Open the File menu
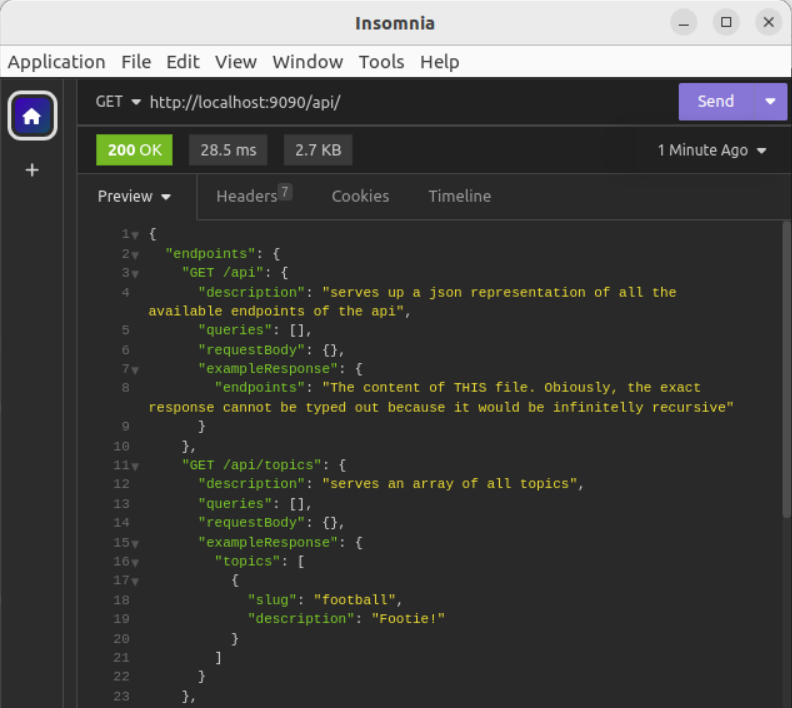792x708 pixels. coord(136,62)
